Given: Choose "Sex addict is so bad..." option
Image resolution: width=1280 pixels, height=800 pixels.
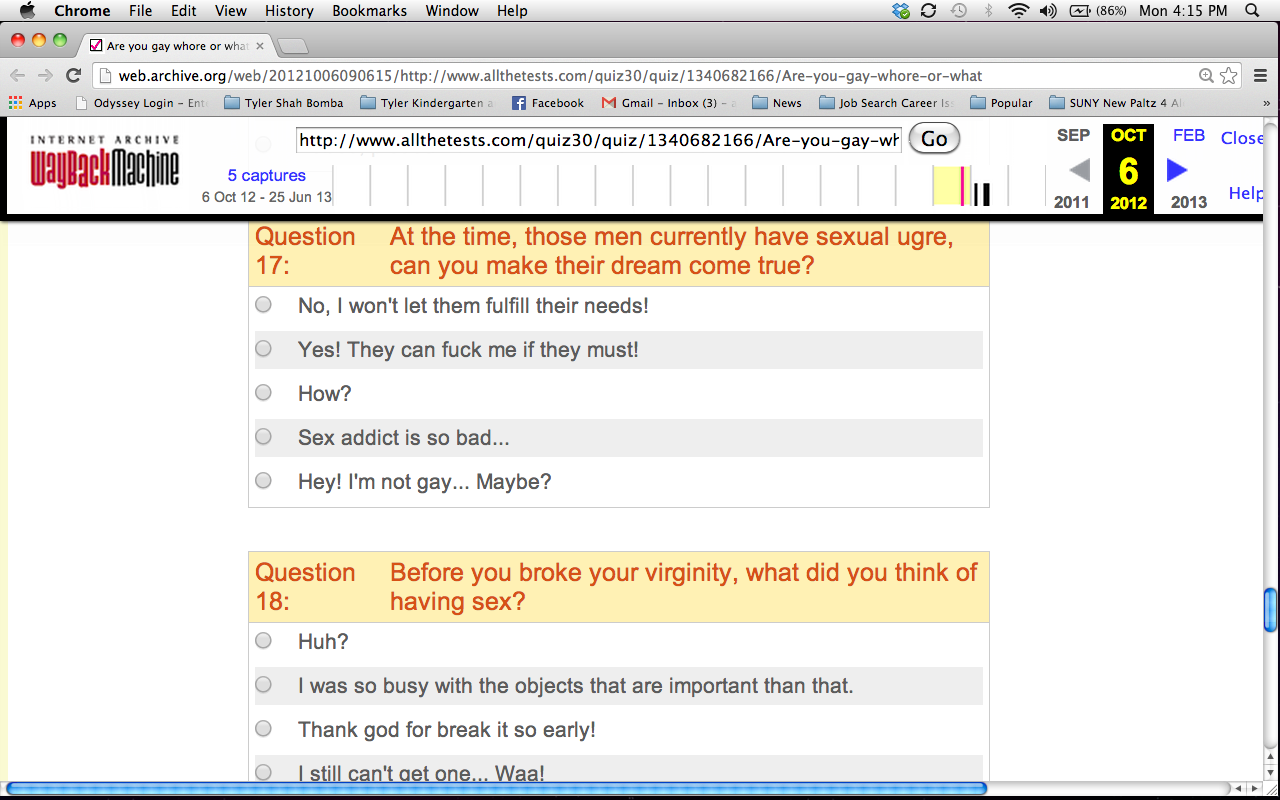Looking at the screenshot, I should point(263,437).
